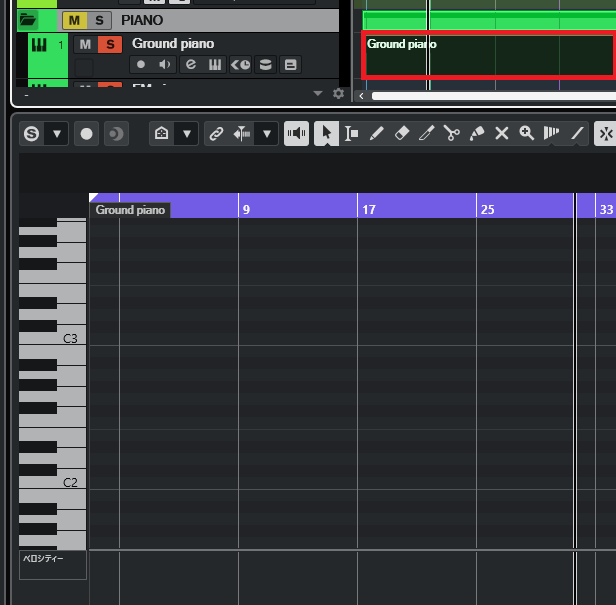
Task: Click bar 17 on key editor ruler
Action: (x=368, y=209)
